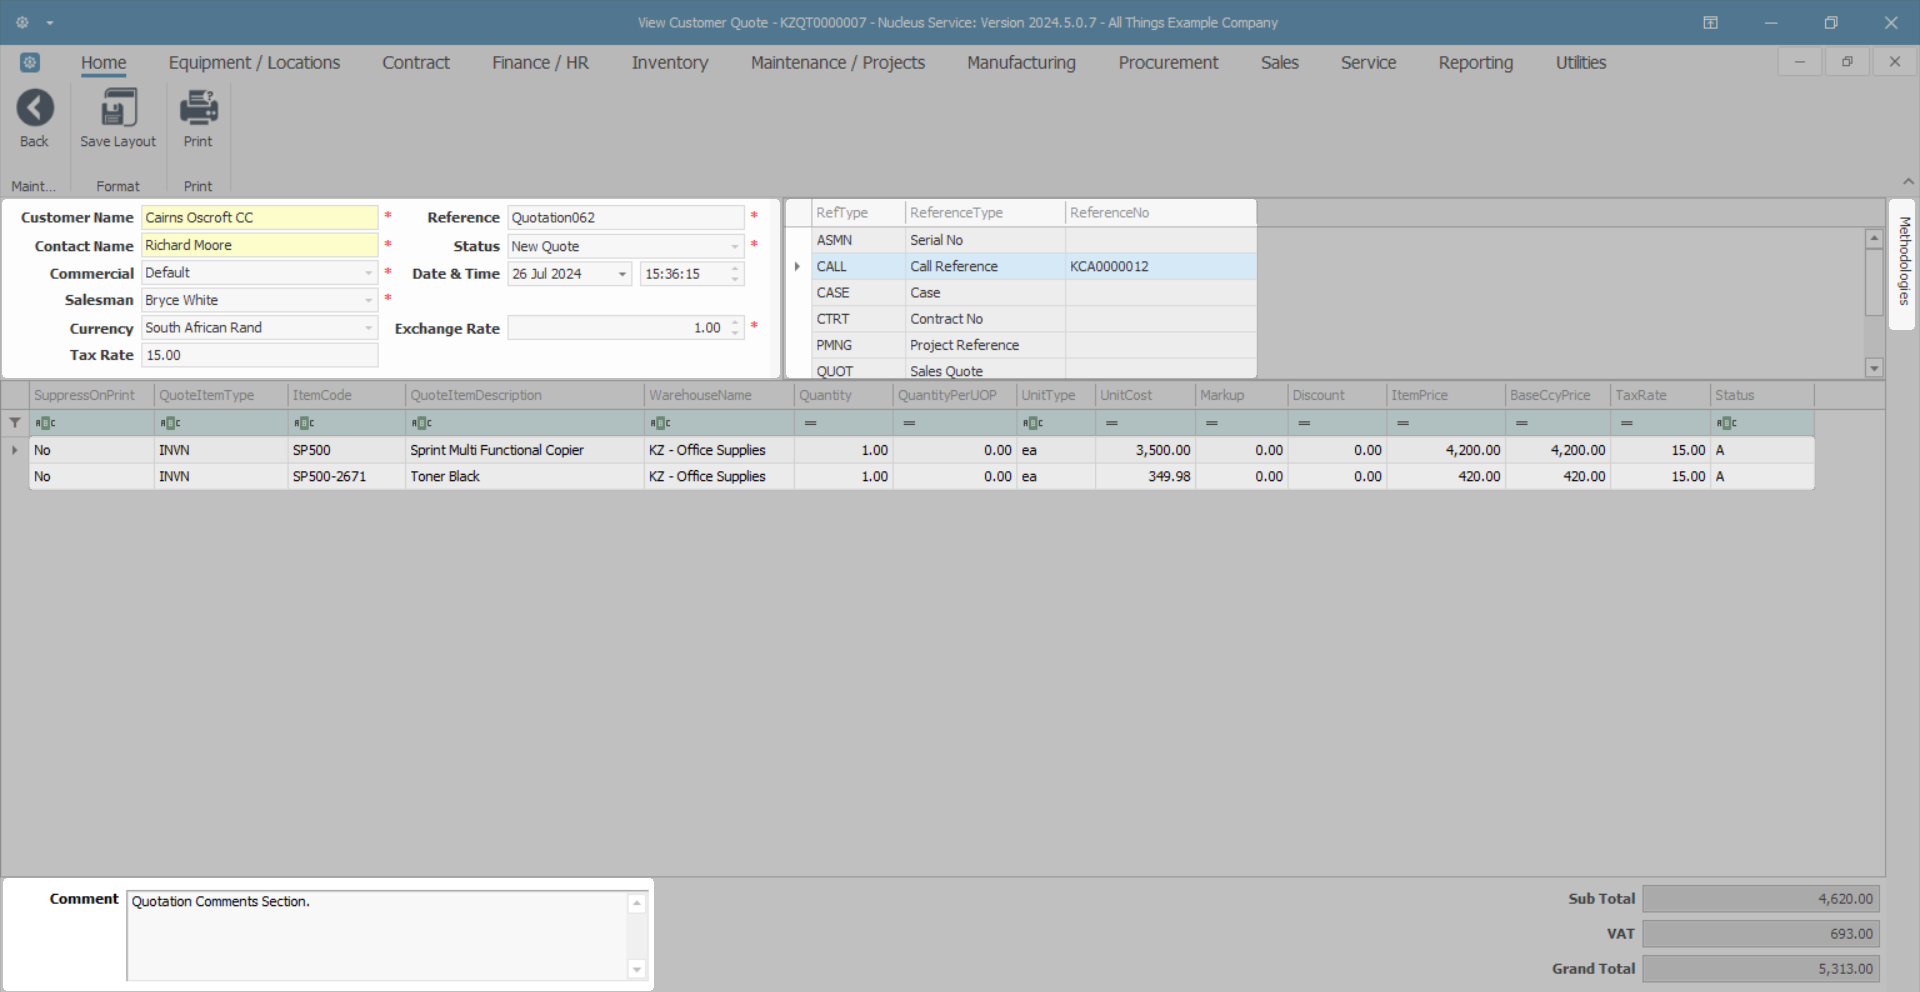The width and height of the screenshot is (1920, 992).
Task: Click the Save Layout icon
Action: [x=118, y=108]
